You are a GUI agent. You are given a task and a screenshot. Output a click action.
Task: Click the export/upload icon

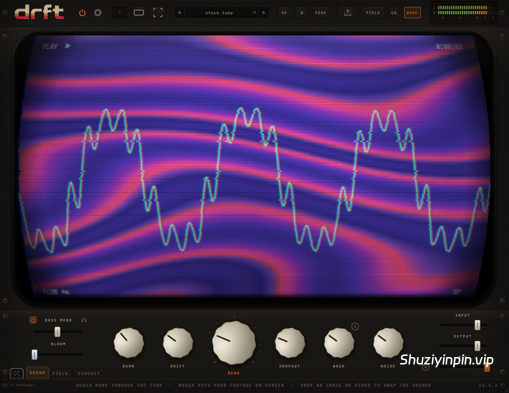click(x=348, y=13)
